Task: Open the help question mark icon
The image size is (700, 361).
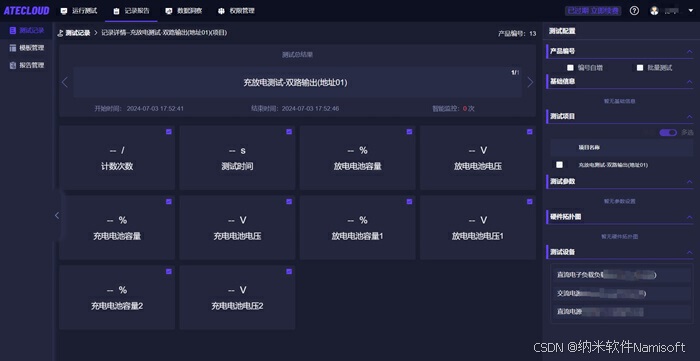Action: click(x=634, y=11)
